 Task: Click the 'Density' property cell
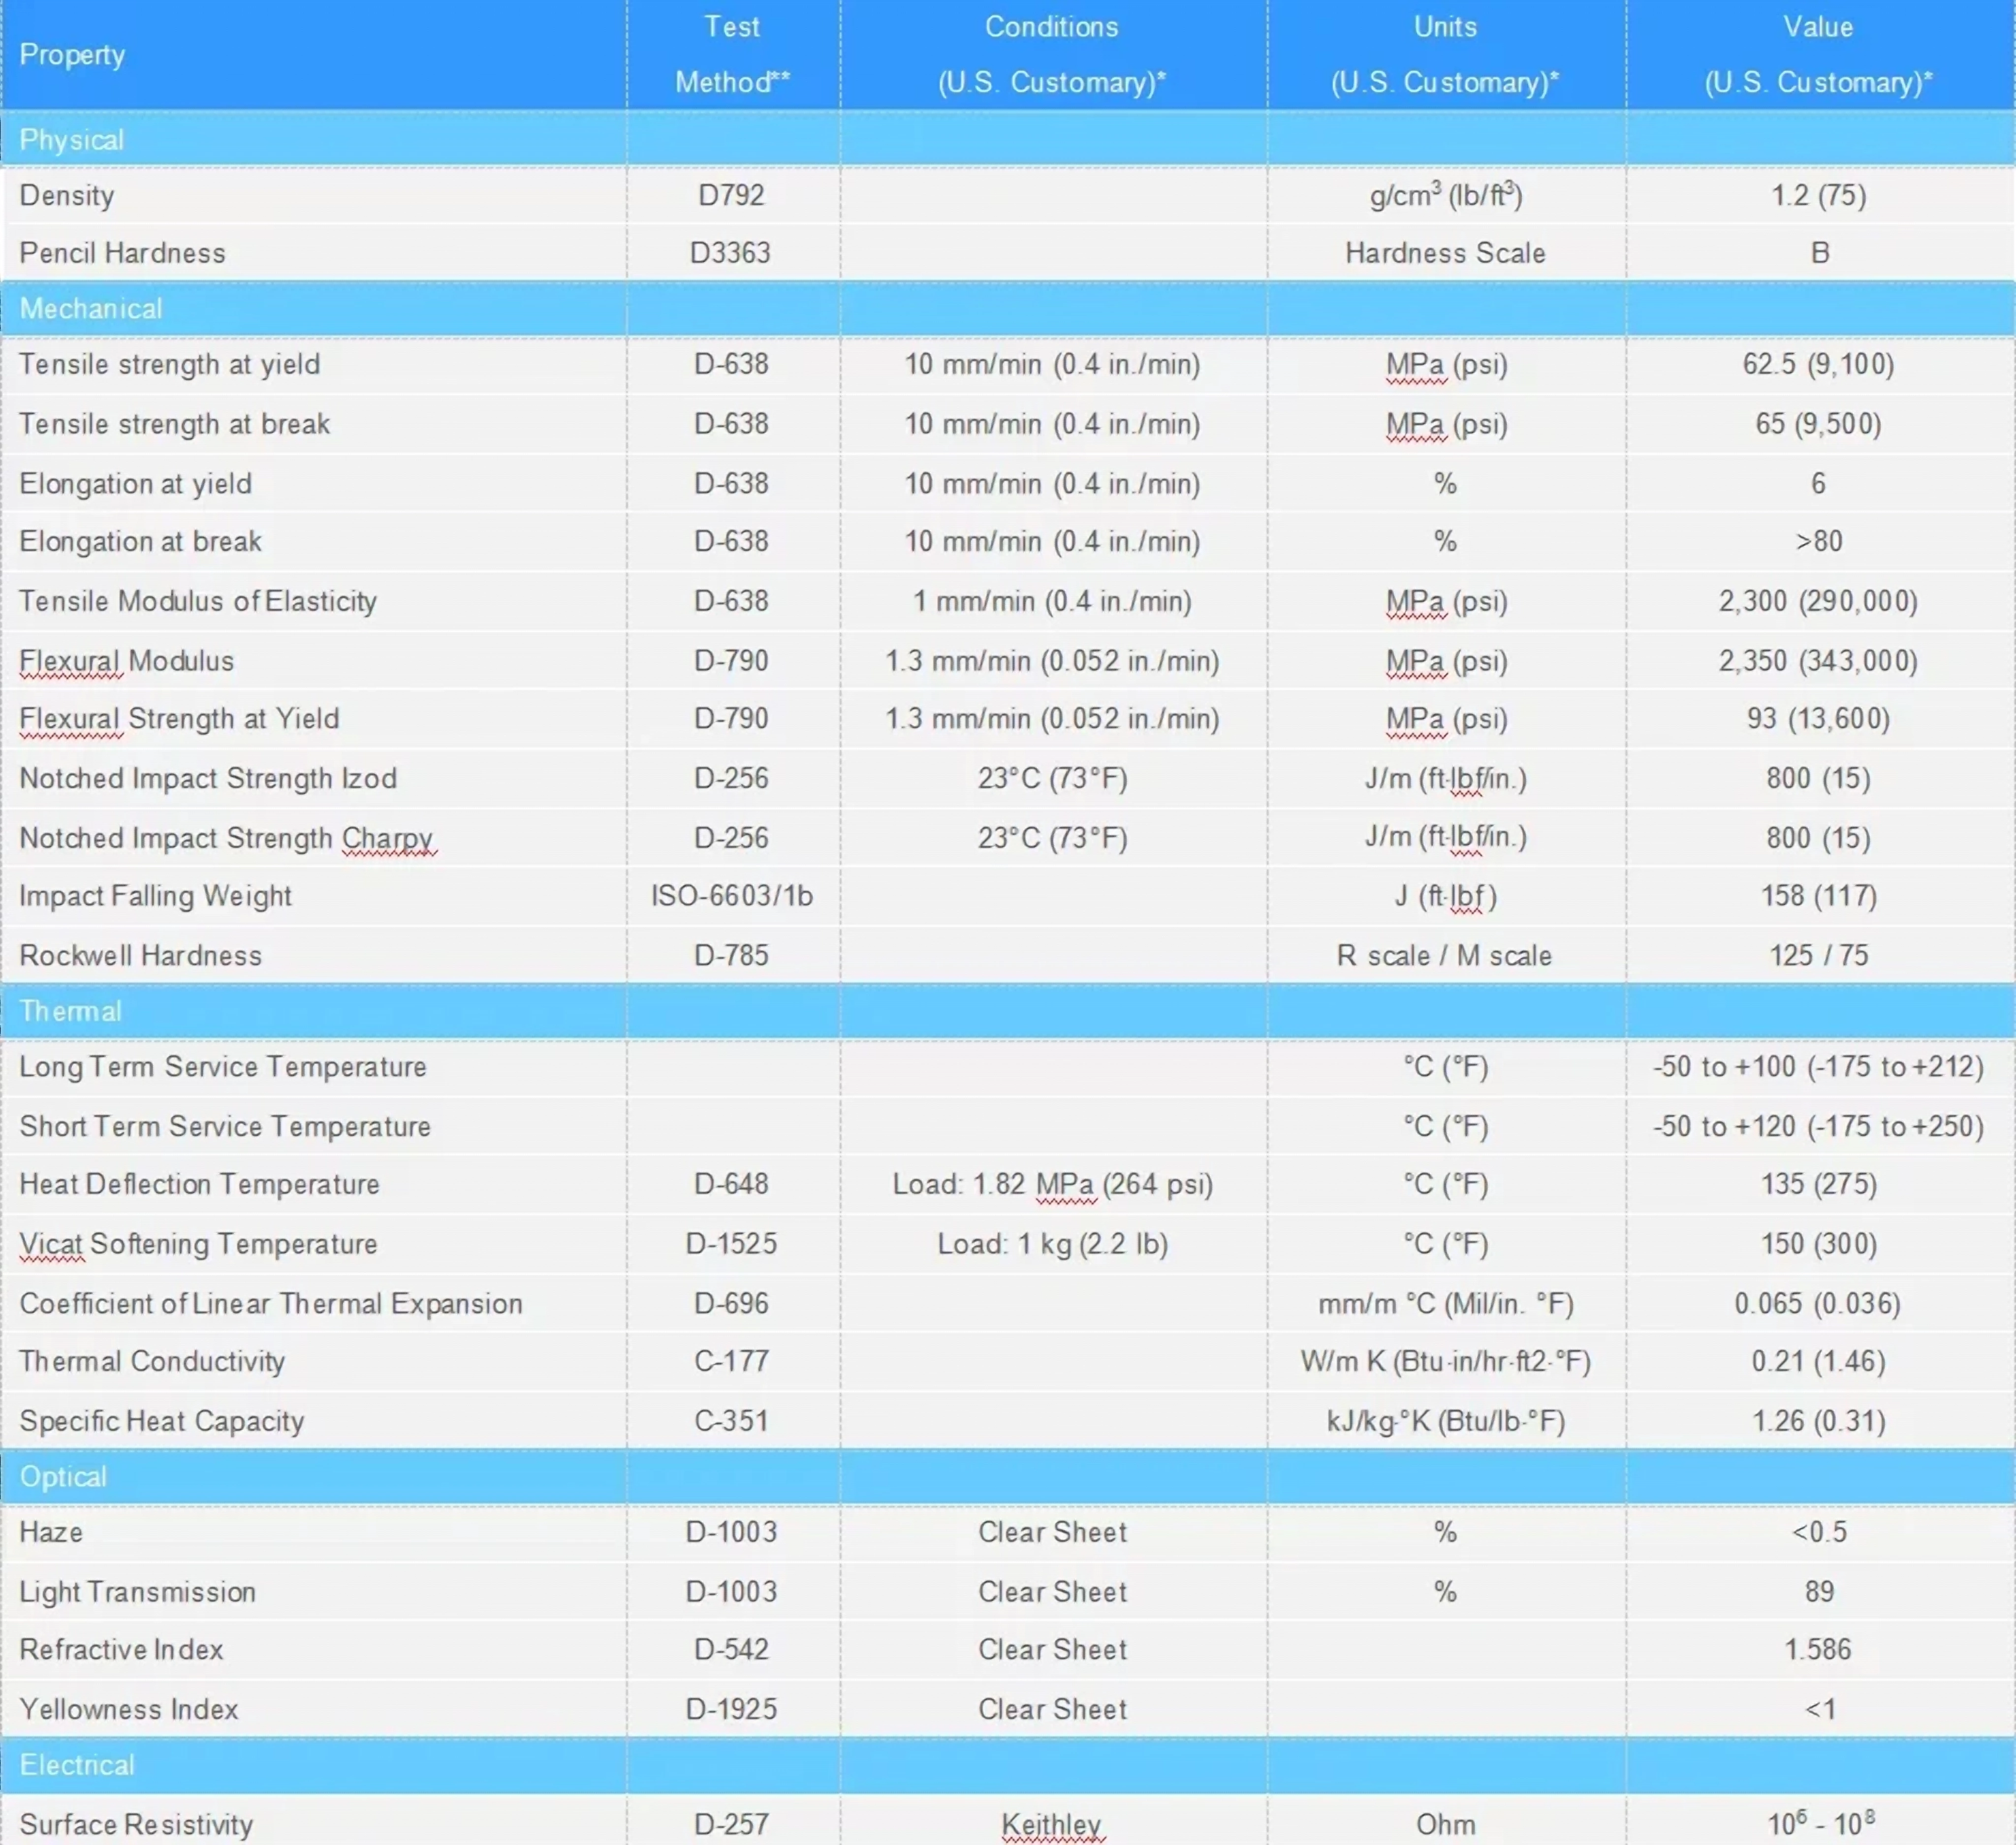point(67,196)
